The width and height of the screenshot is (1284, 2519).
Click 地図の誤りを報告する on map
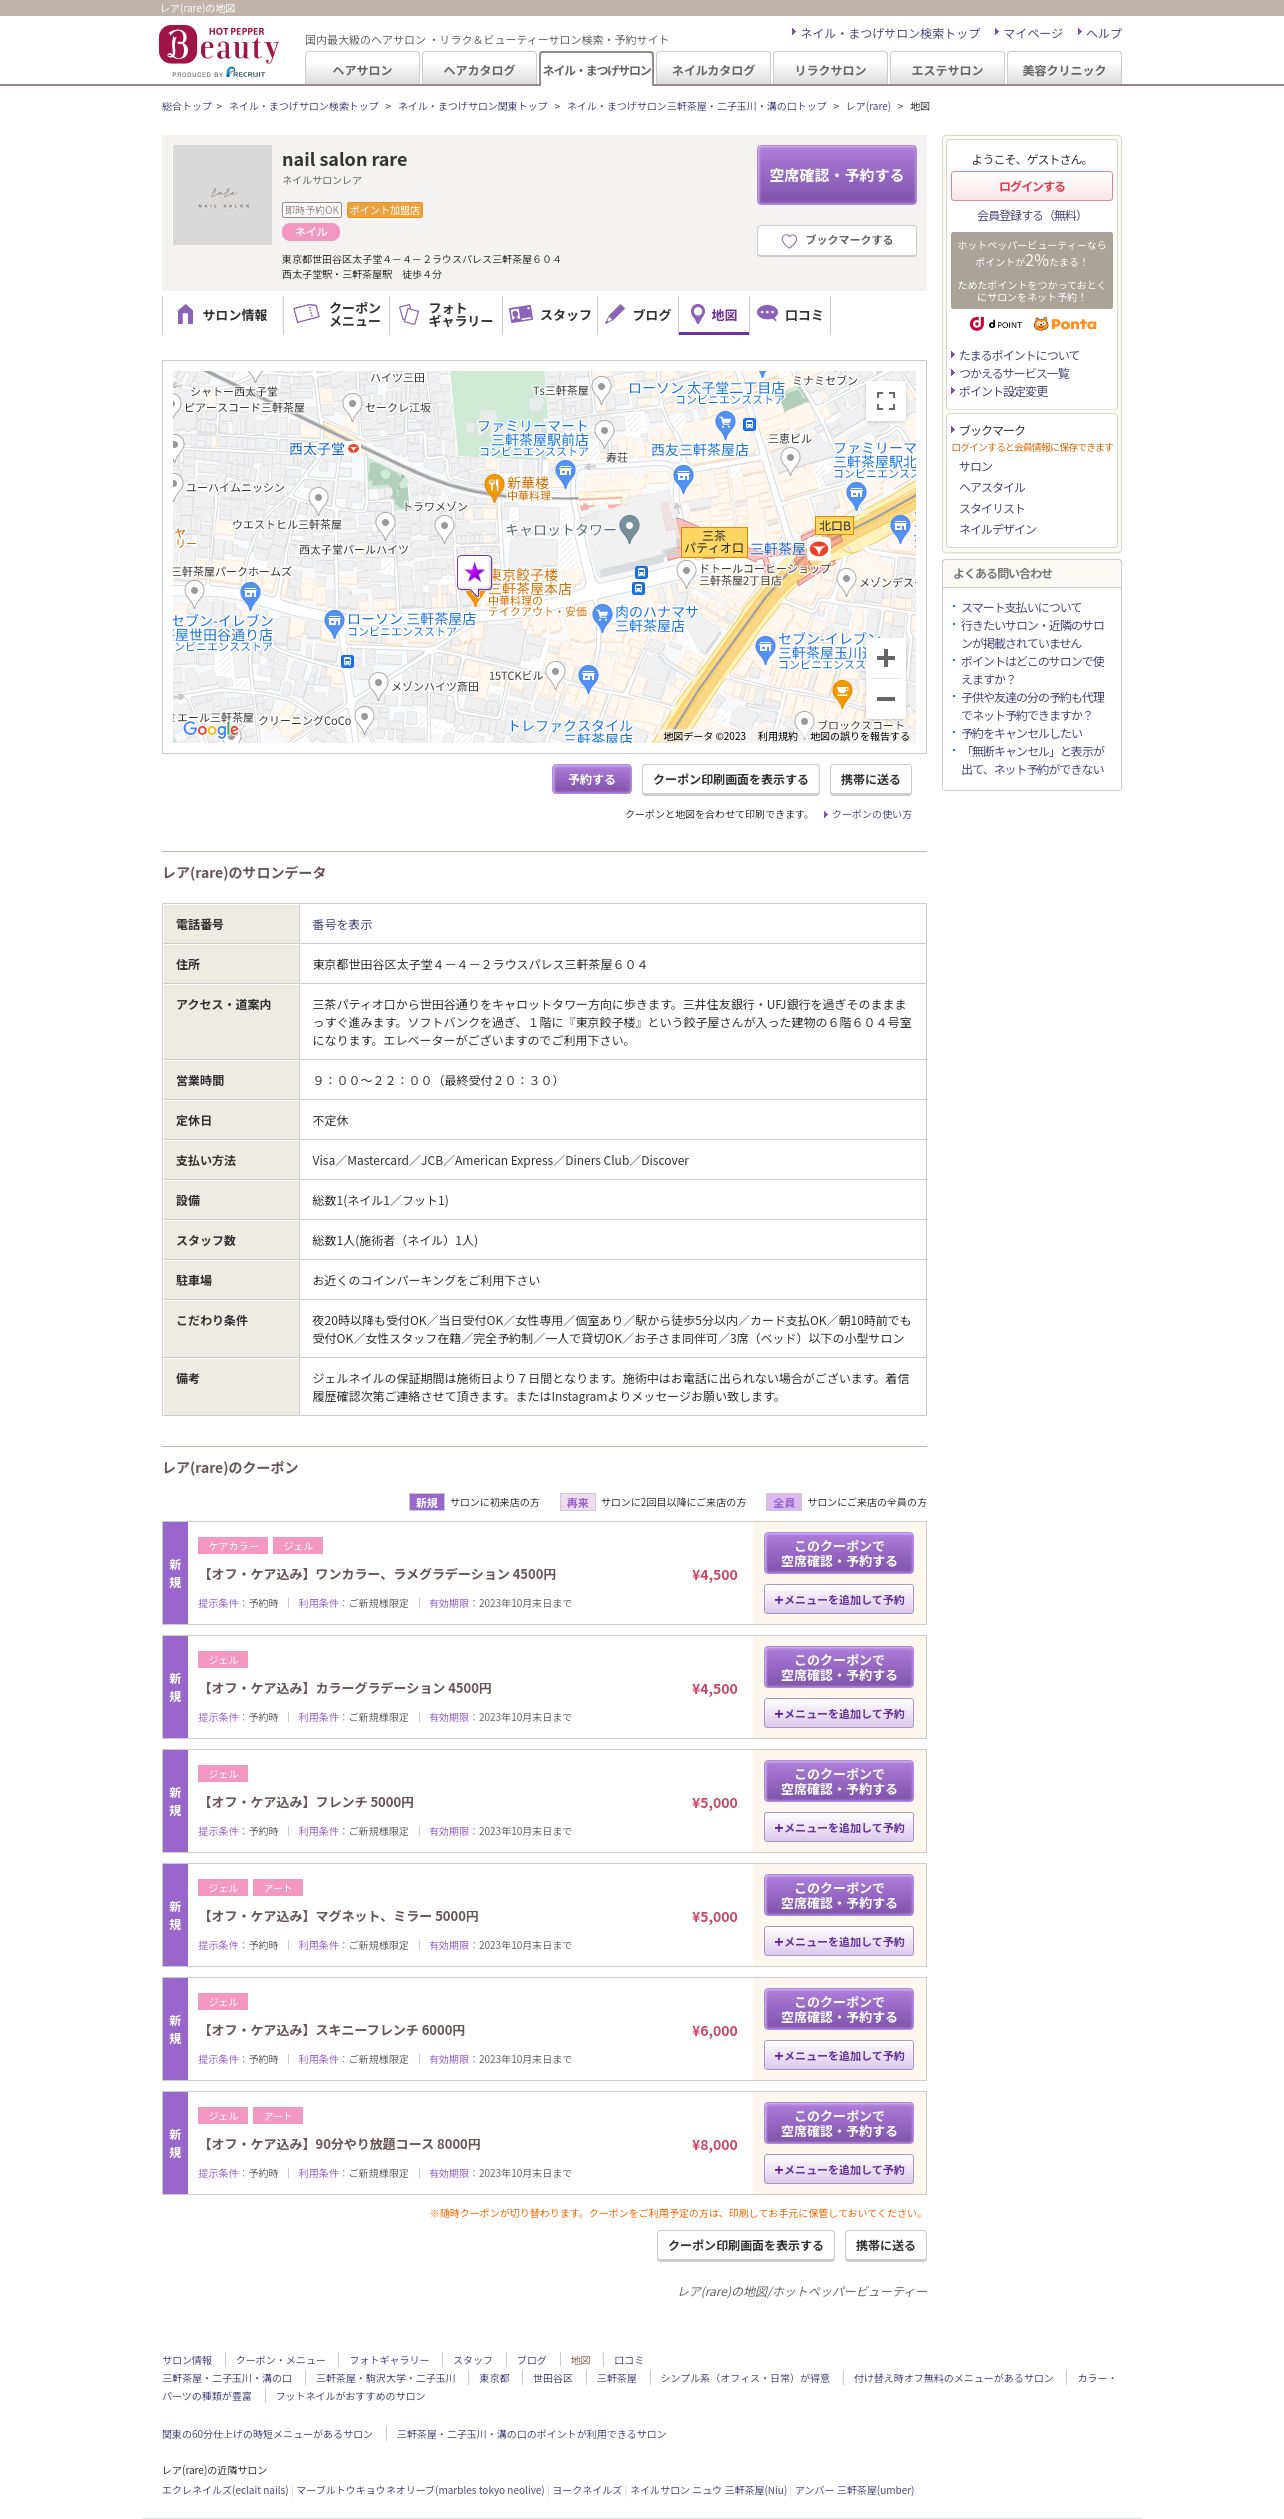tap(860, 736)
